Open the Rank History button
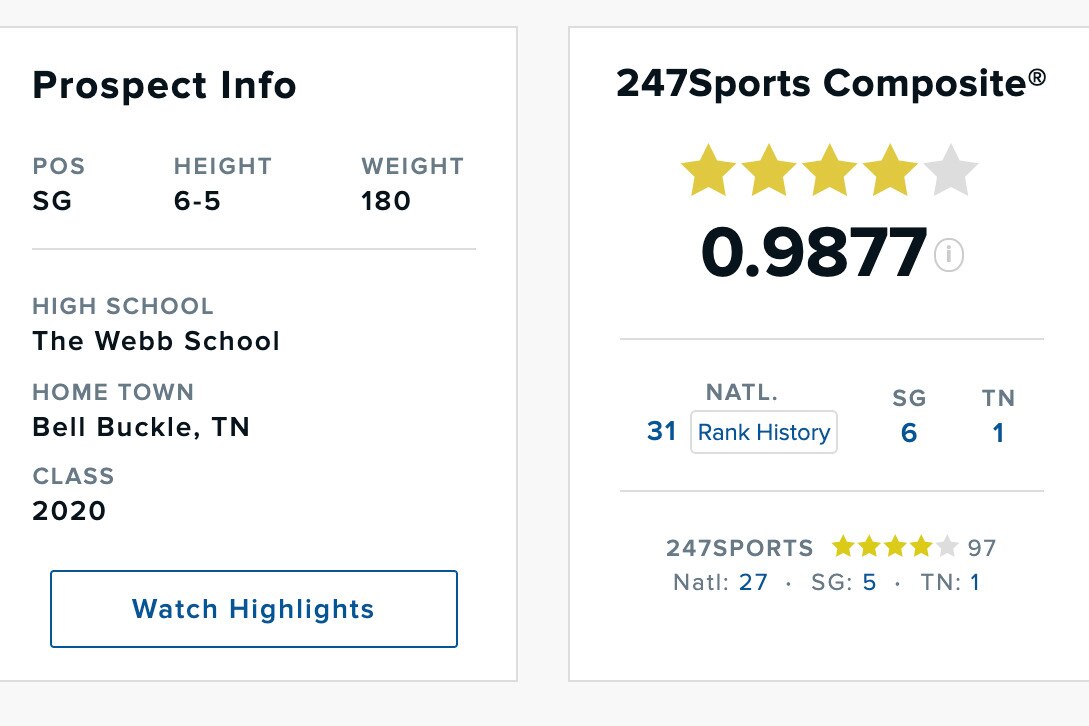Image resolution: width=1089 pixels, height=726 pixels. (764, 433)
